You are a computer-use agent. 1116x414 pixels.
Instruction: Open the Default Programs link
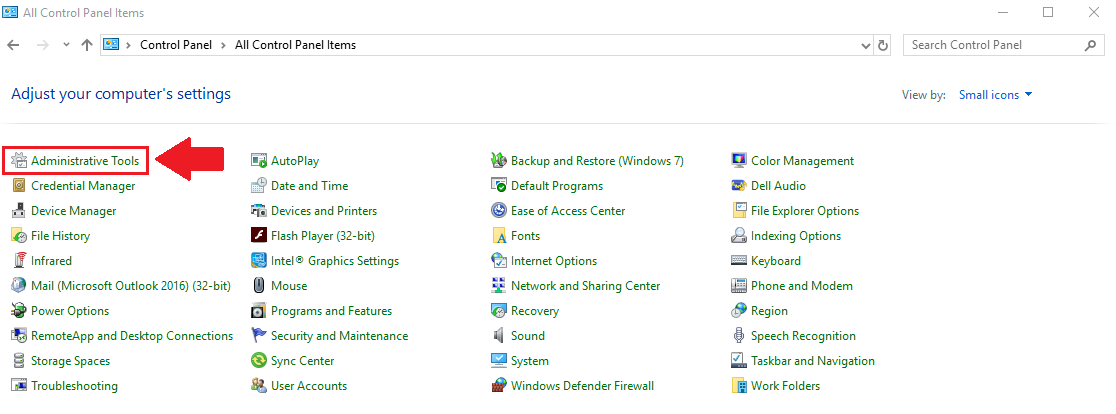(557, 186)
